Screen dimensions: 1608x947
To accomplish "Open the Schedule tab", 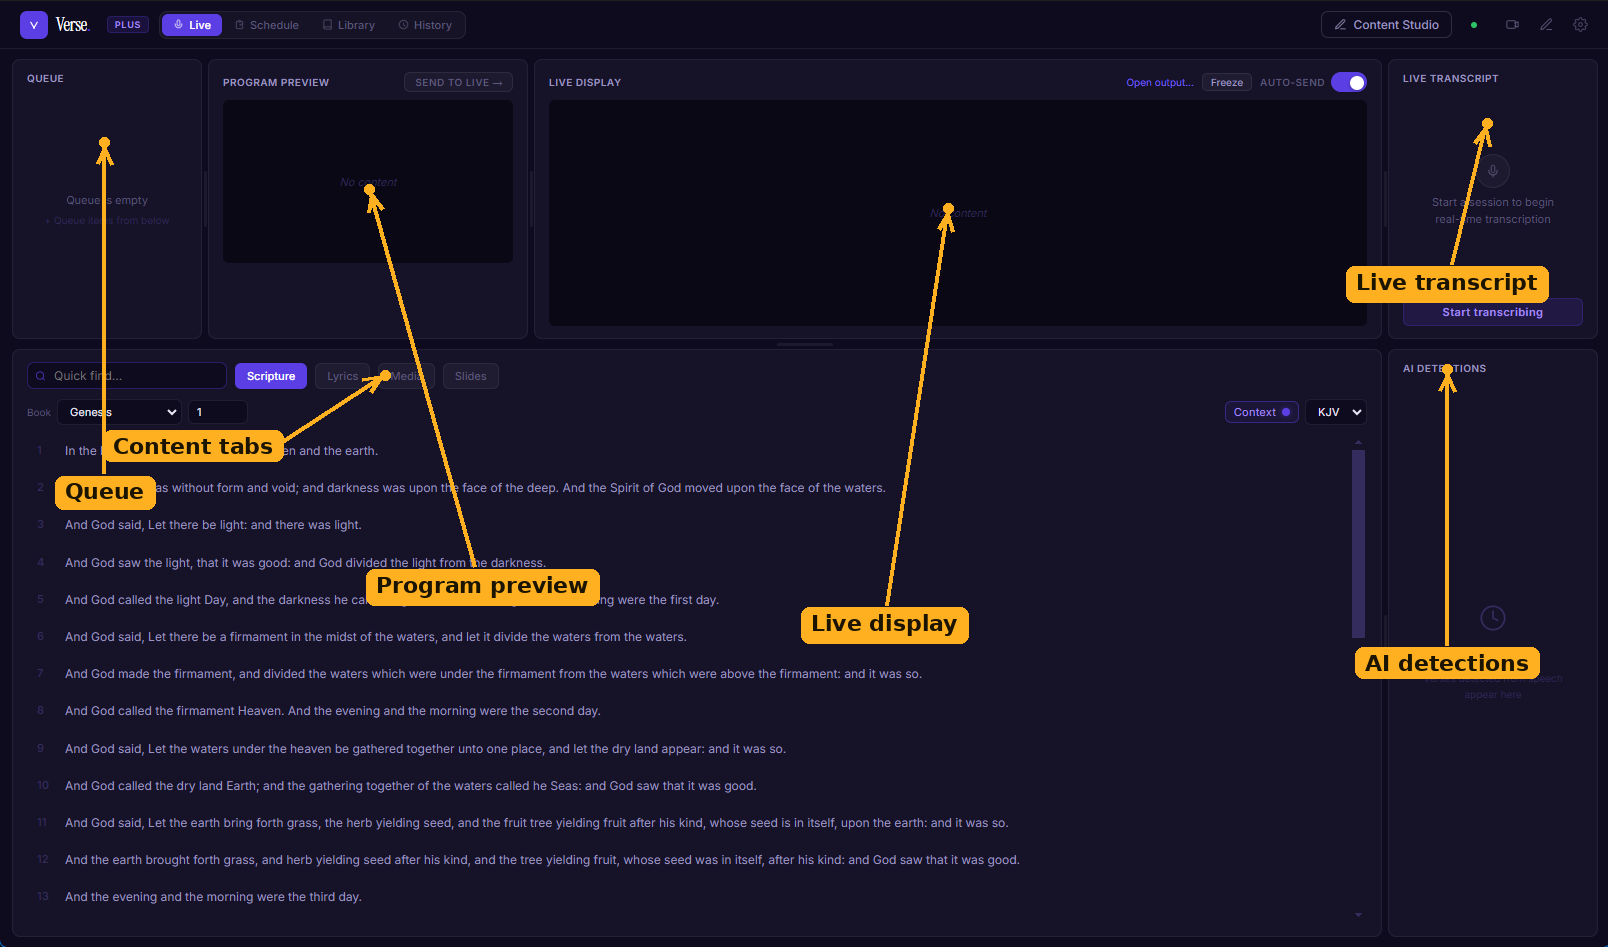I will (267, 25).
